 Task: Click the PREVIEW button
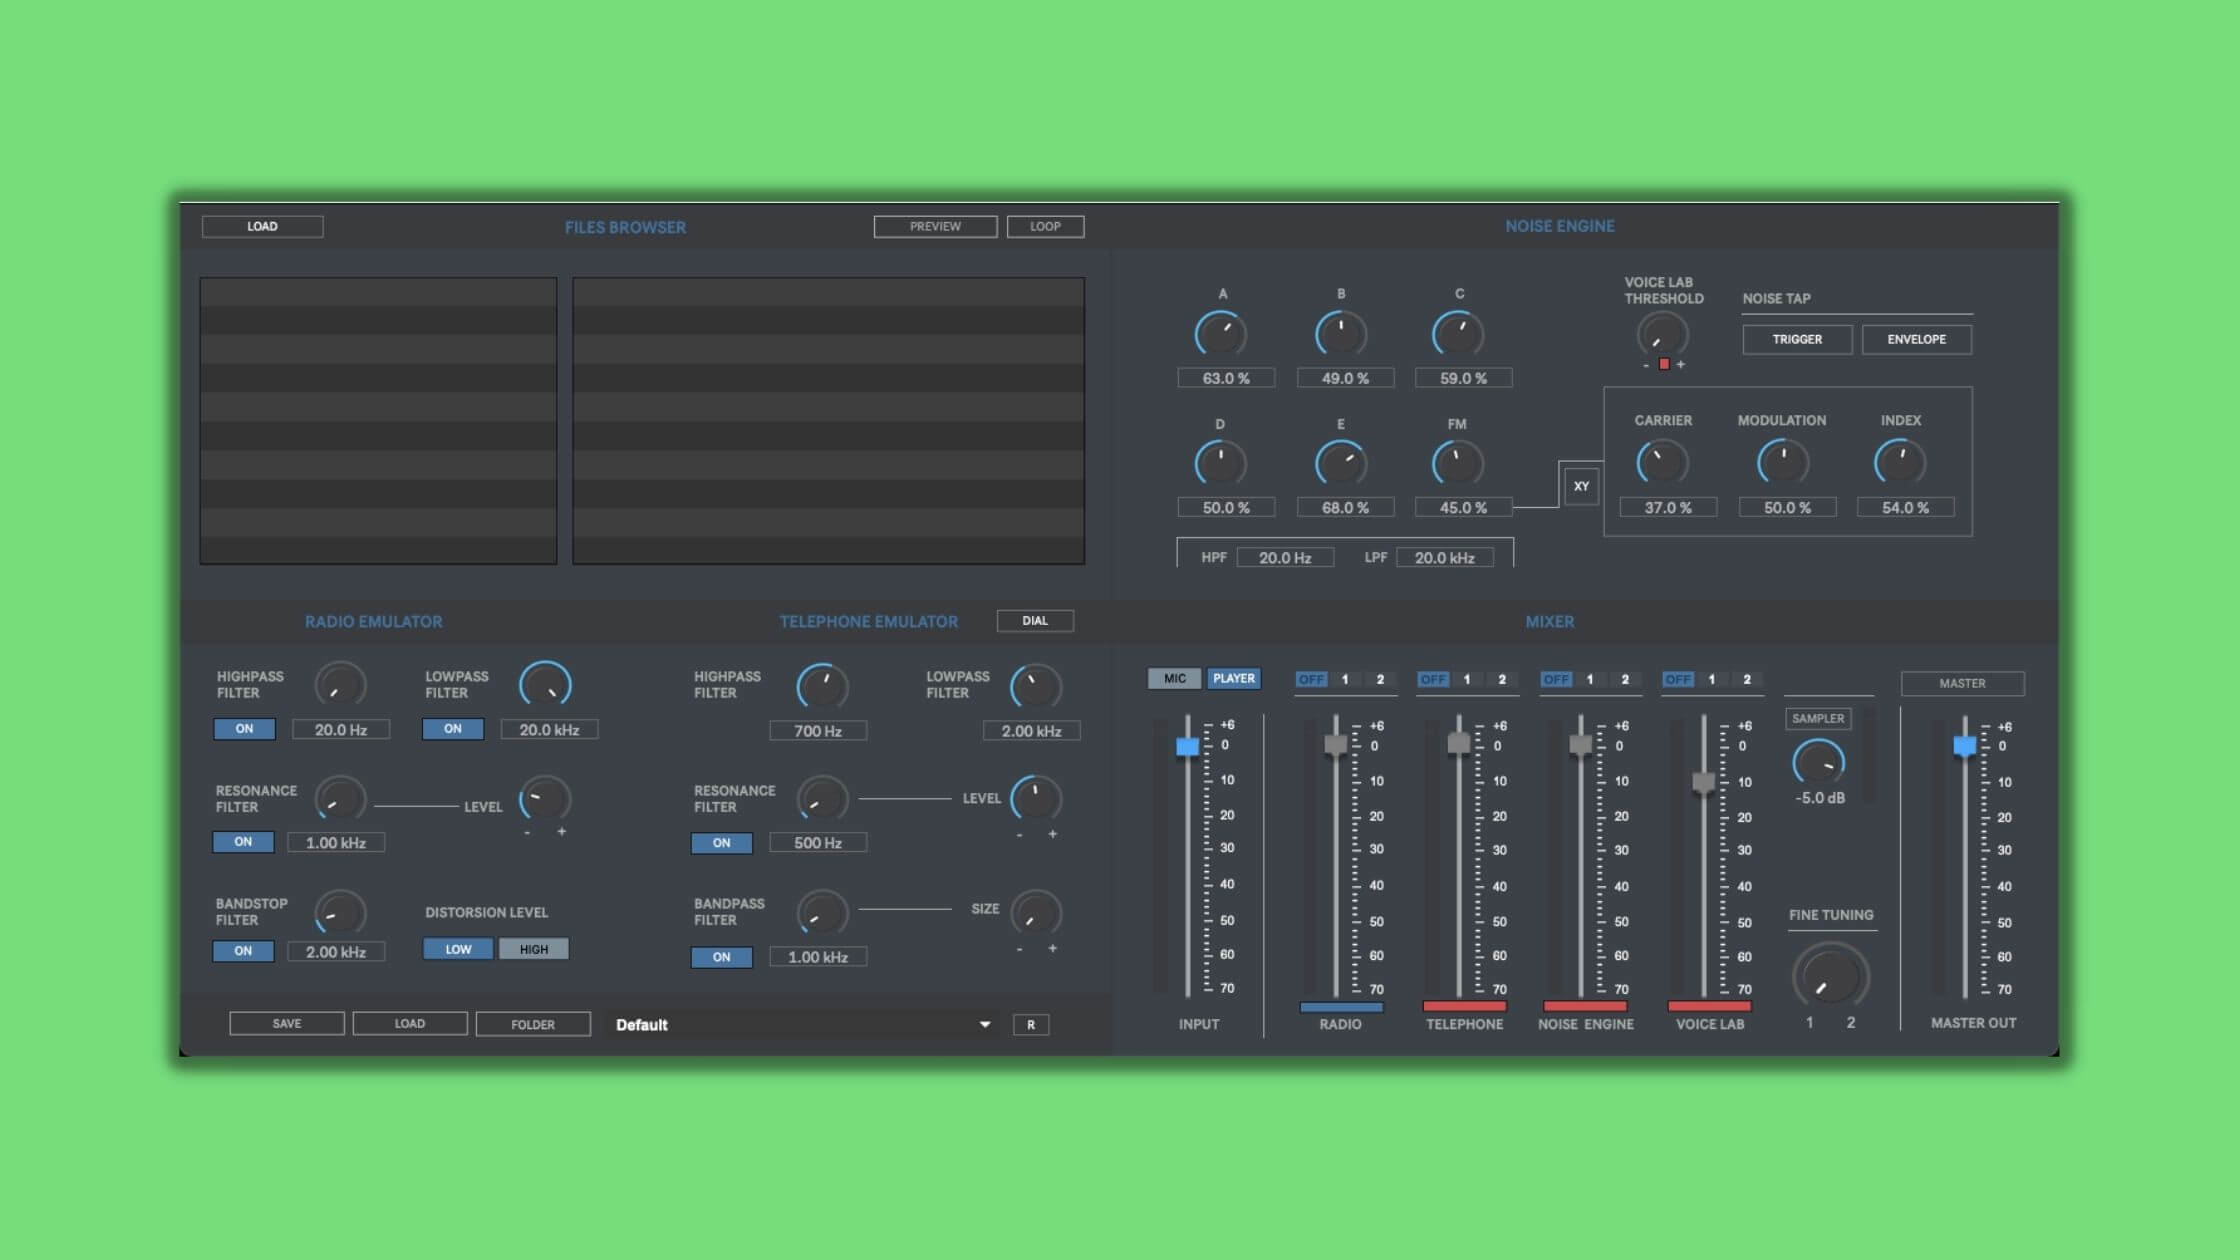pyautogui.click(x=935, y=226)
